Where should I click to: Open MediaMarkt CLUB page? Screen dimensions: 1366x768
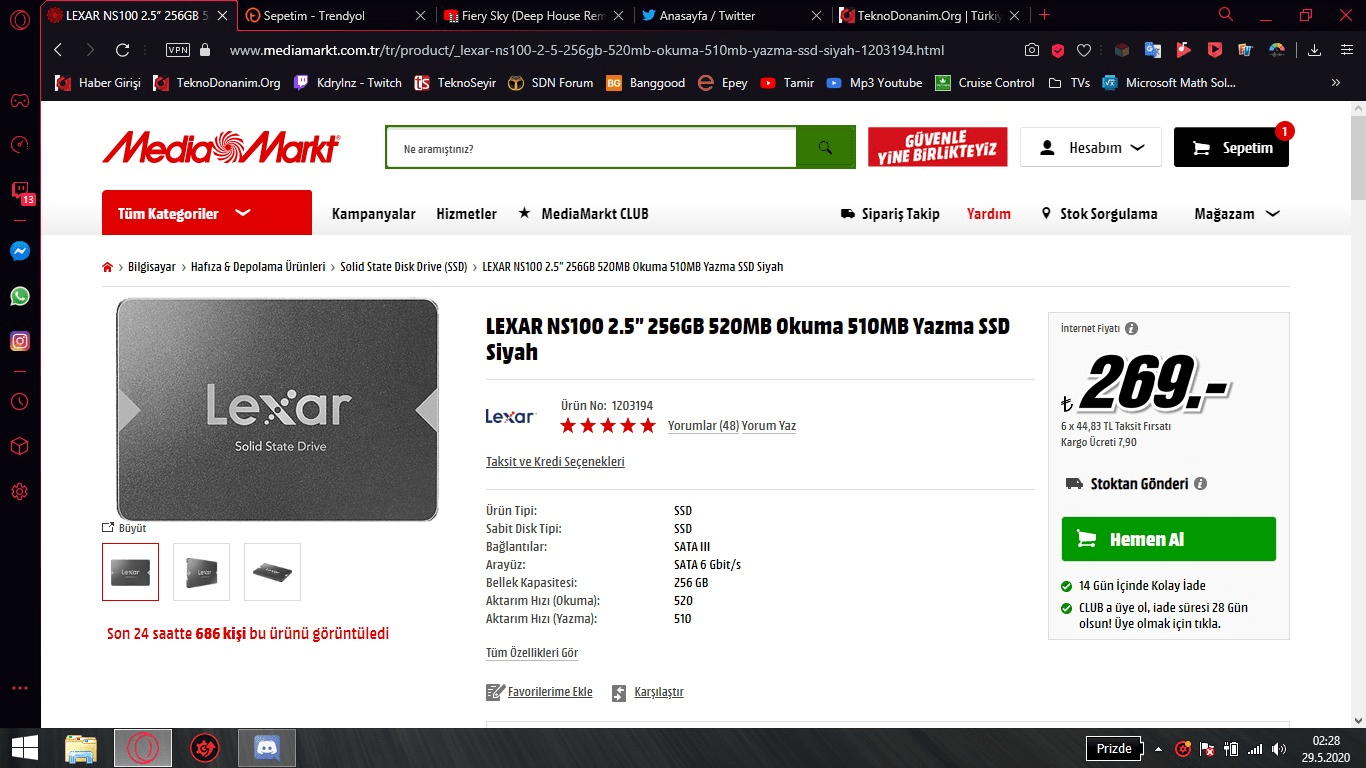click(x=583, y=214)
